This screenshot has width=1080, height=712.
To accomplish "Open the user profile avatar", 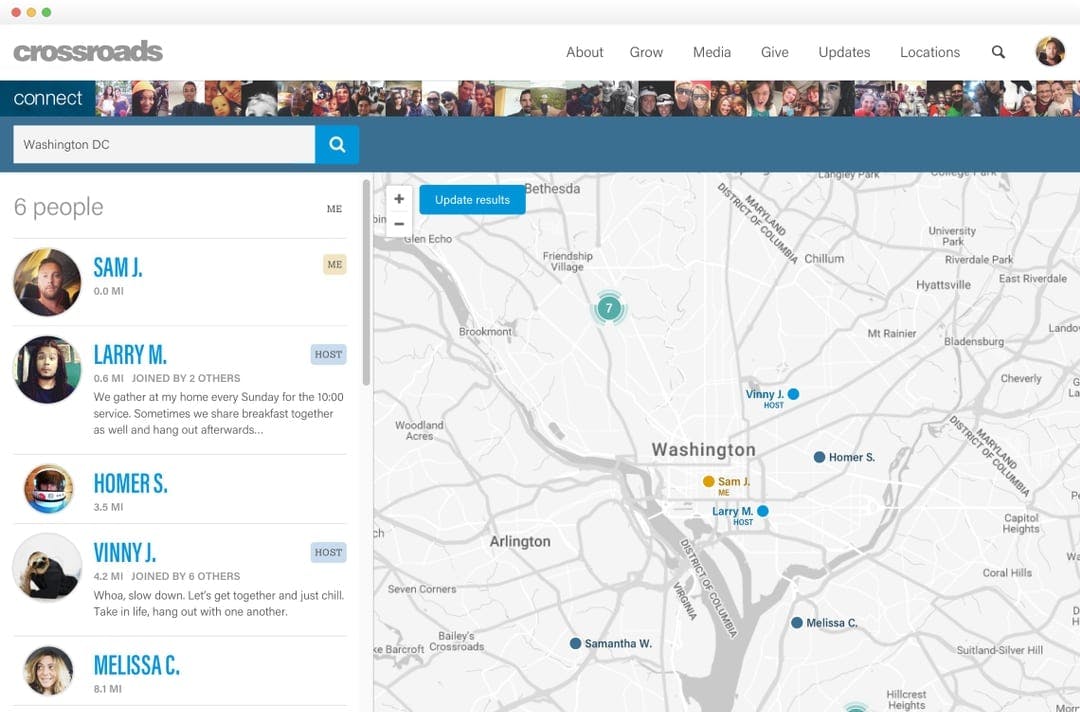I will click(x=1050, y=51).
